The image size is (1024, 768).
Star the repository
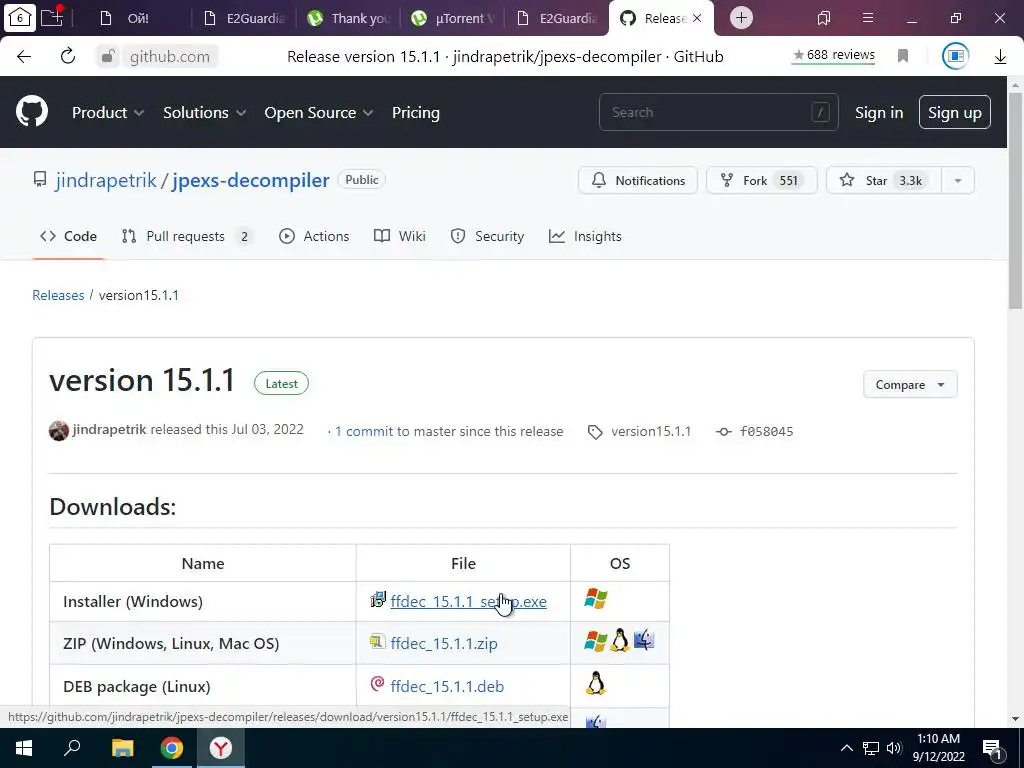pos(884,180)
